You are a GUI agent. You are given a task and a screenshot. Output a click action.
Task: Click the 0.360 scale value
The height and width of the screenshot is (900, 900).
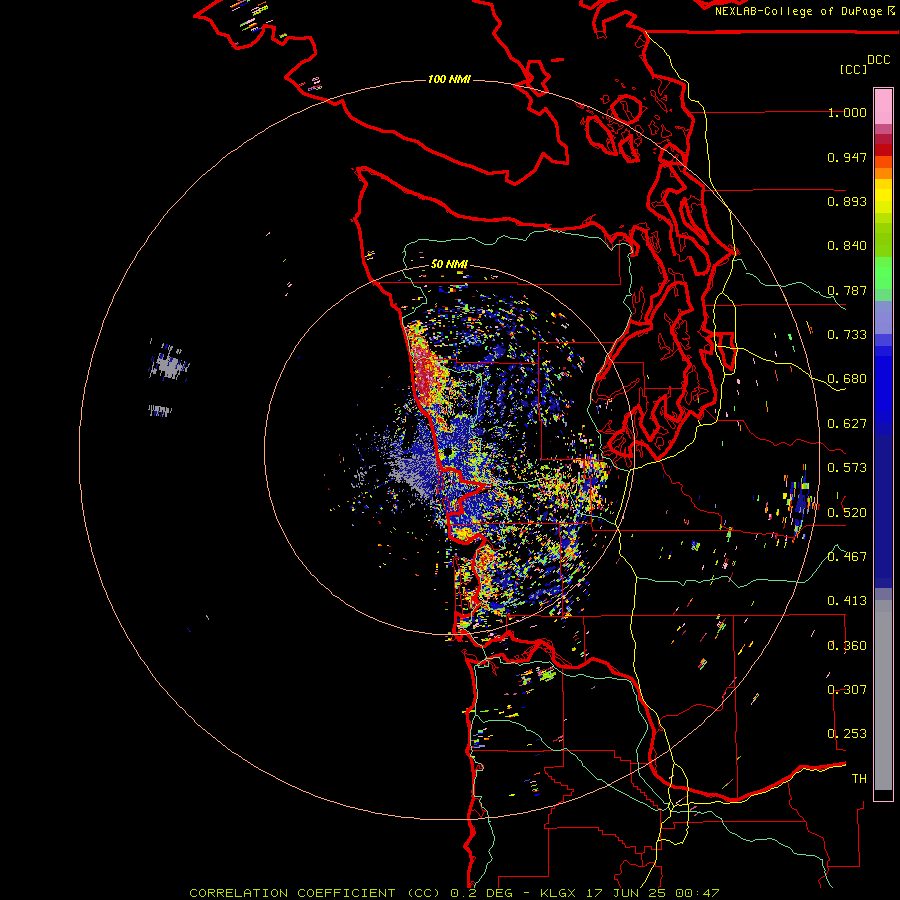point(847,646)
